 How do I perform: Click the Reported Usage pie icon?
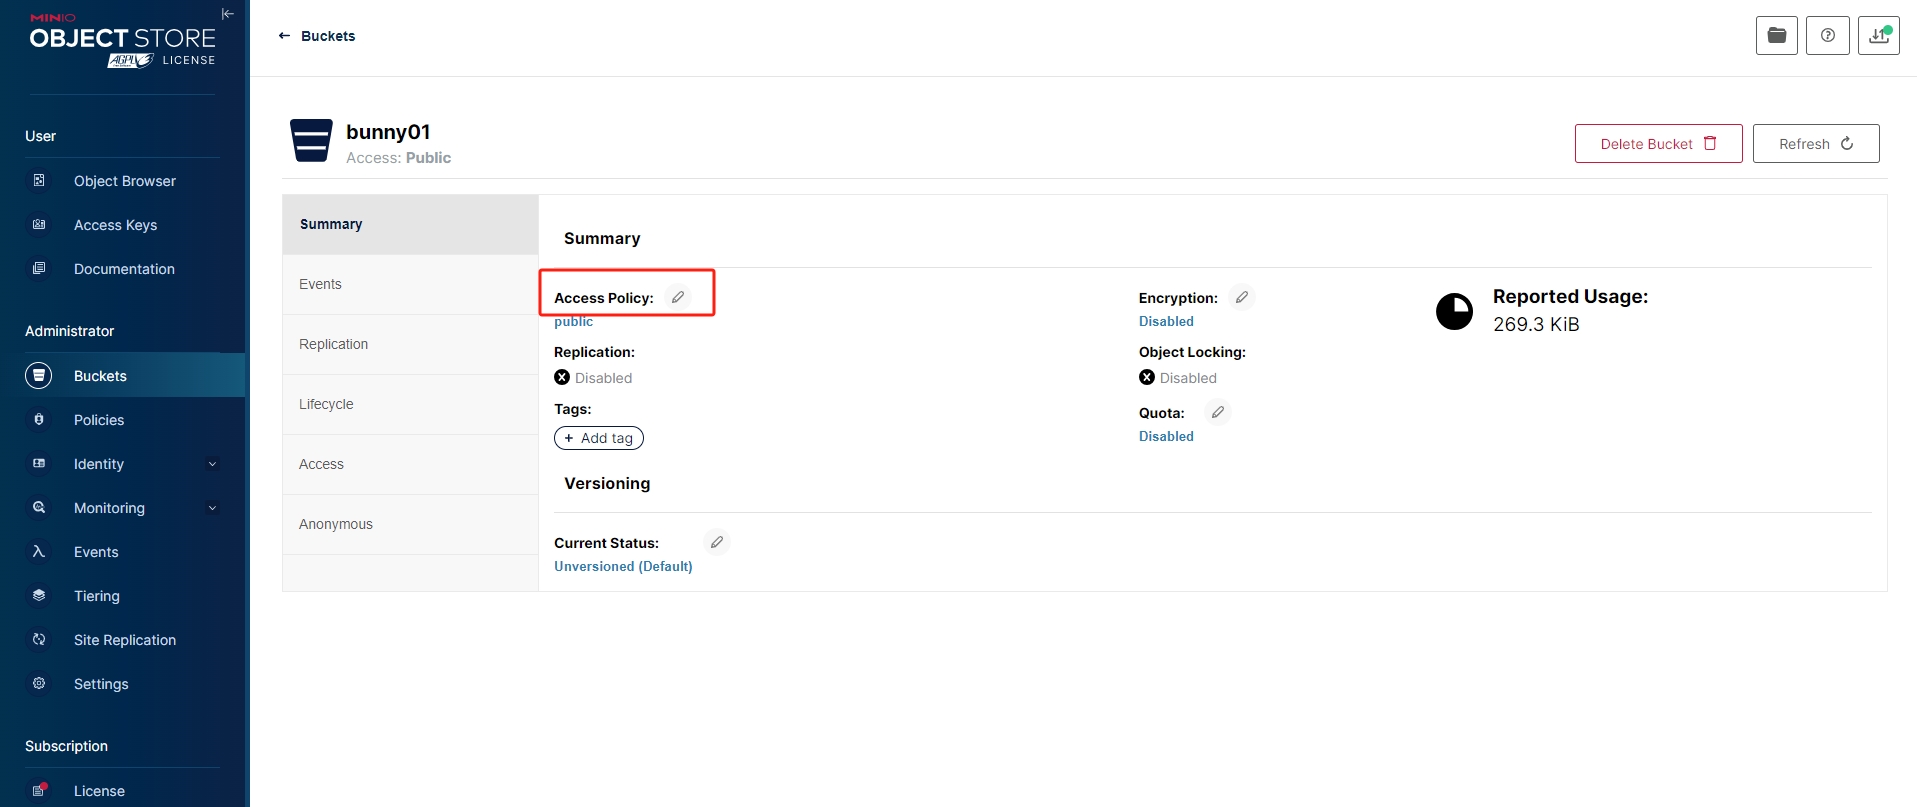1455,312
